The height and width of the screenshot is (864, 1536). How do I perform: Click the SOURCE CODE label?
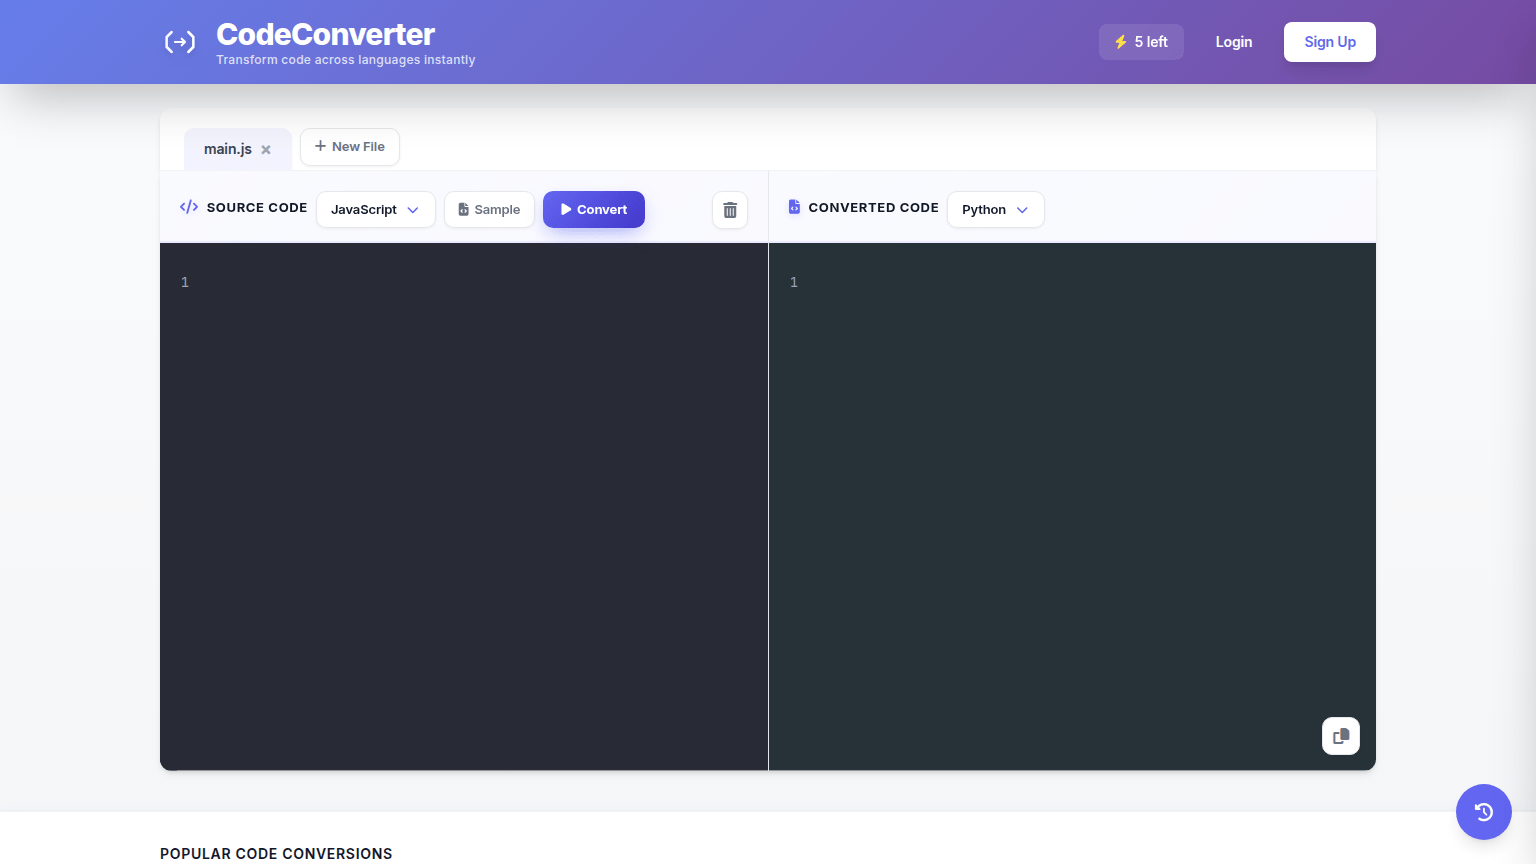[257, 208]
